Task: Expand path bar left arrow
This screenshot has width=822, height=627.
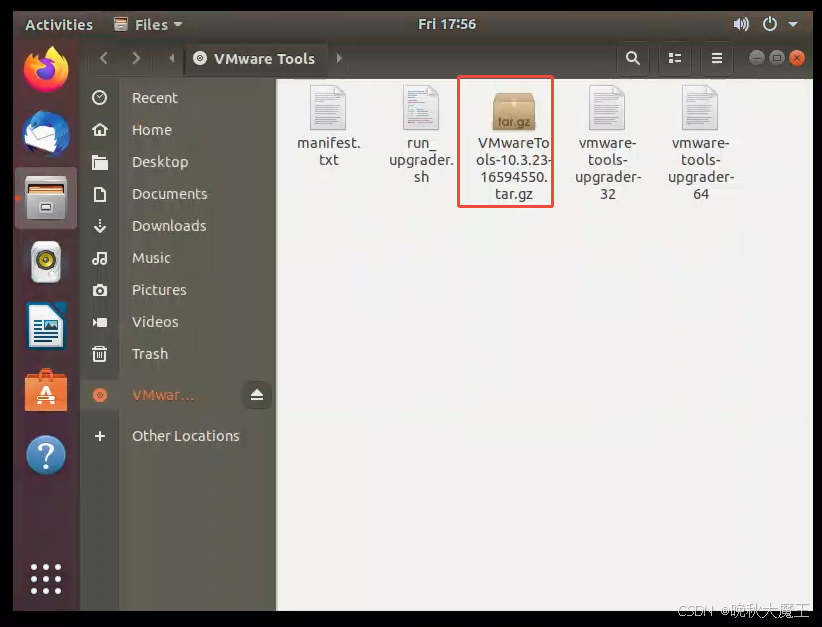Action: [172, 58]
